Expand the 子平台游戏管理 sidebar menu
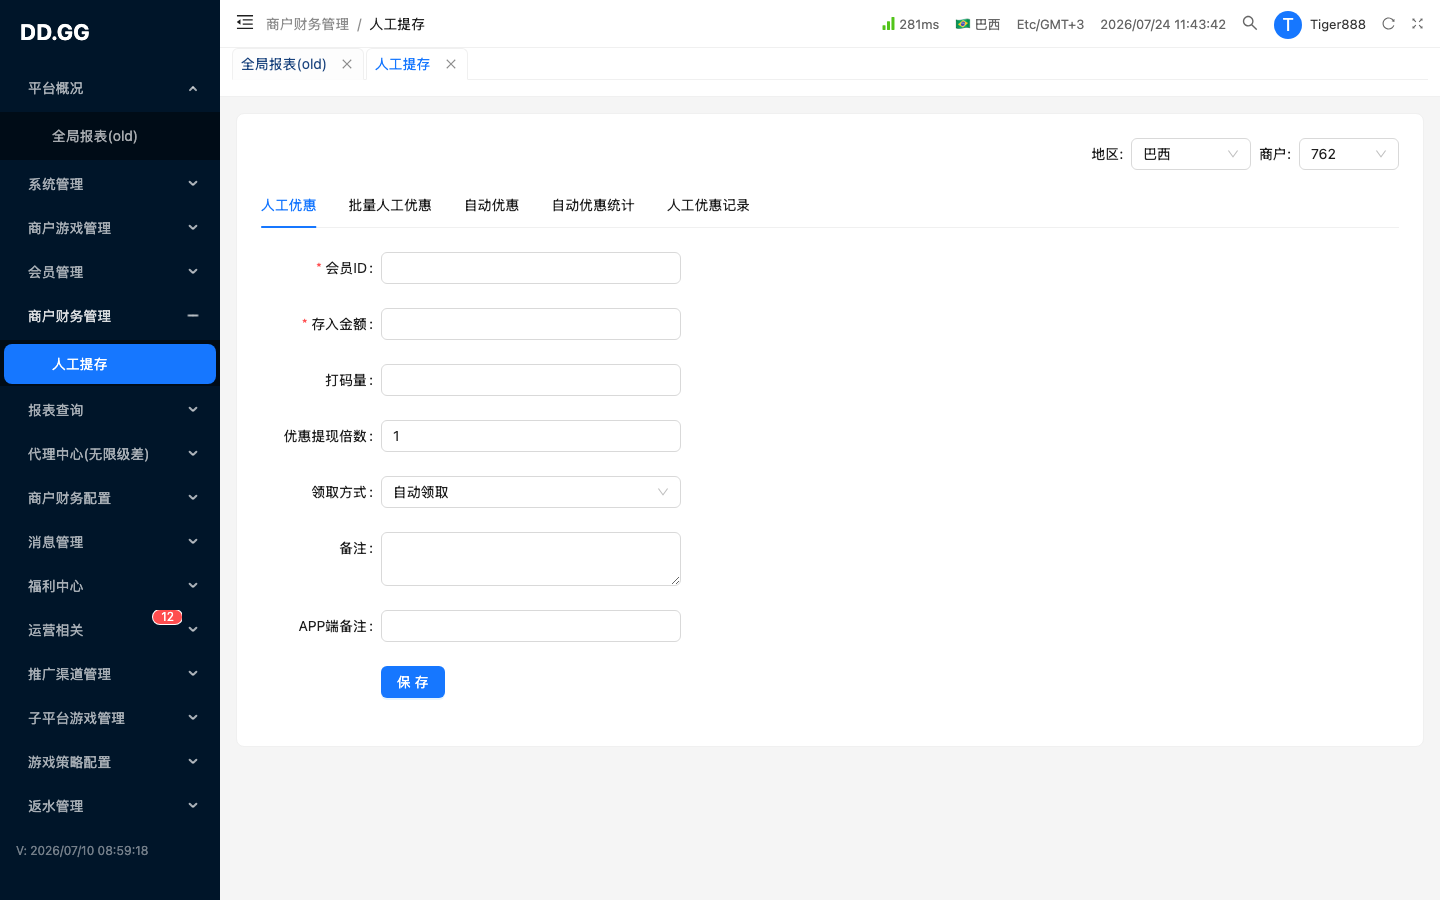The height and width of the screenshot is (900, 1440). (110, 718)
